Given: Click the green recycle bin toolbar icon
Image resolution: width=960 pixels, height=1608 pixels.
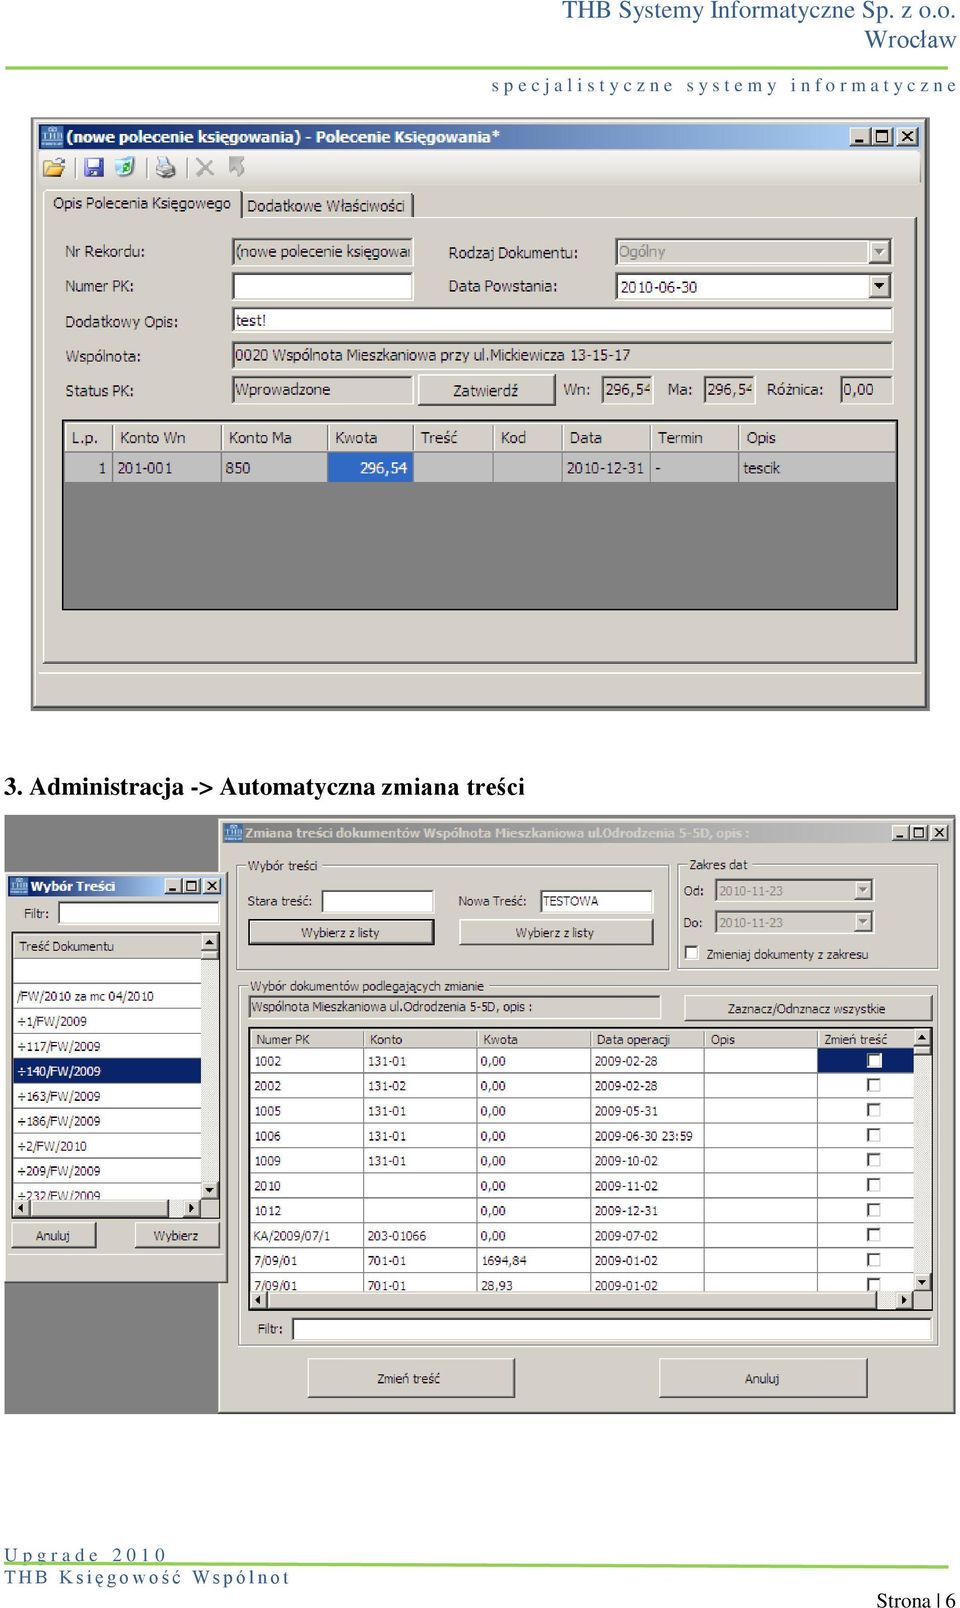Looking at the screenshot, I should [124, 167].
